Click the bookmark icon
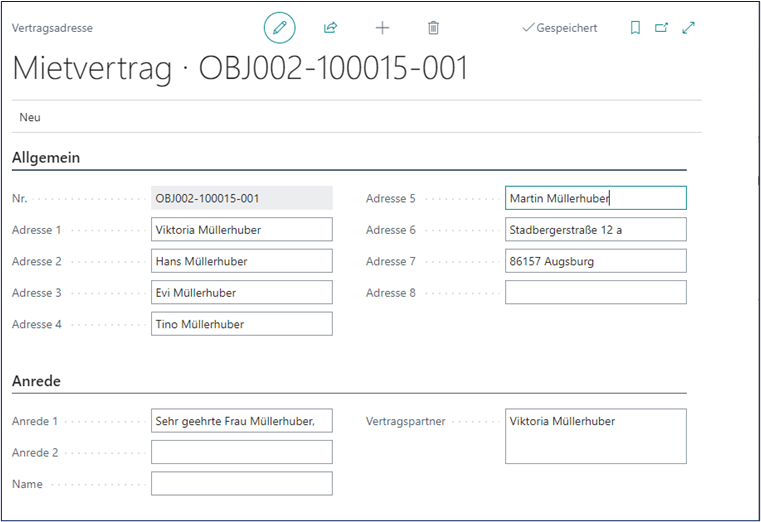The image size is (761, 522). 635,28
